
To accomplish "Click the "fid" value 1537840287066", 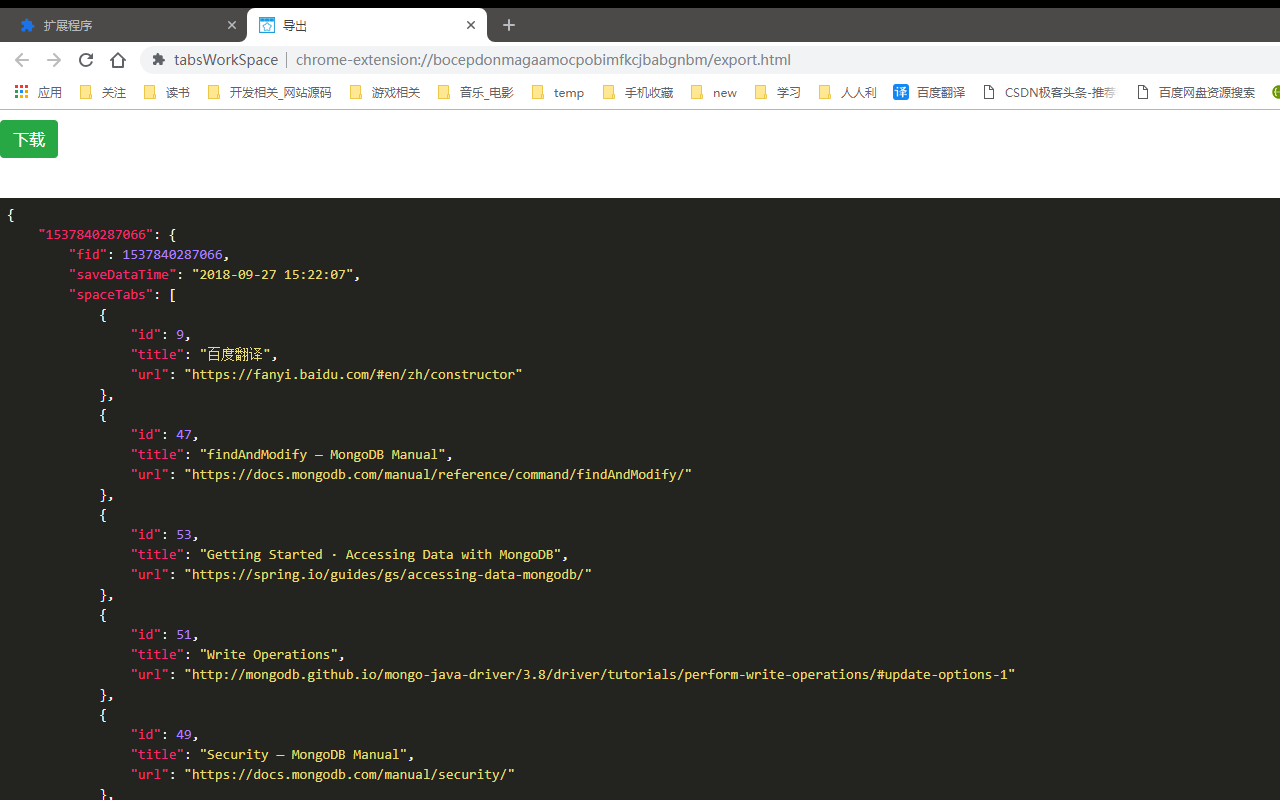I will (172, 255).
